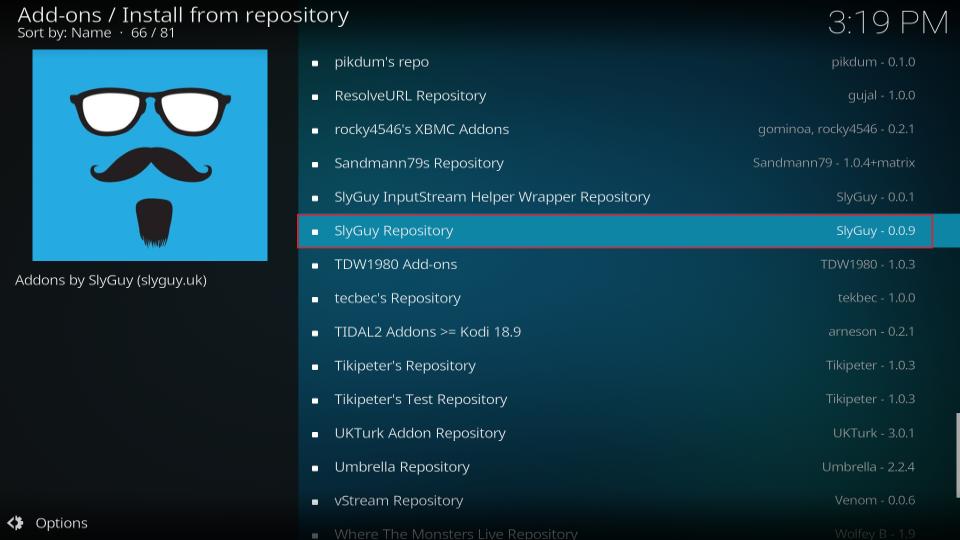Click version text SlyGuy - 0.0.9
Image resolution: width=960 pixels, height=540 pixels.
[x=876, y=231]
